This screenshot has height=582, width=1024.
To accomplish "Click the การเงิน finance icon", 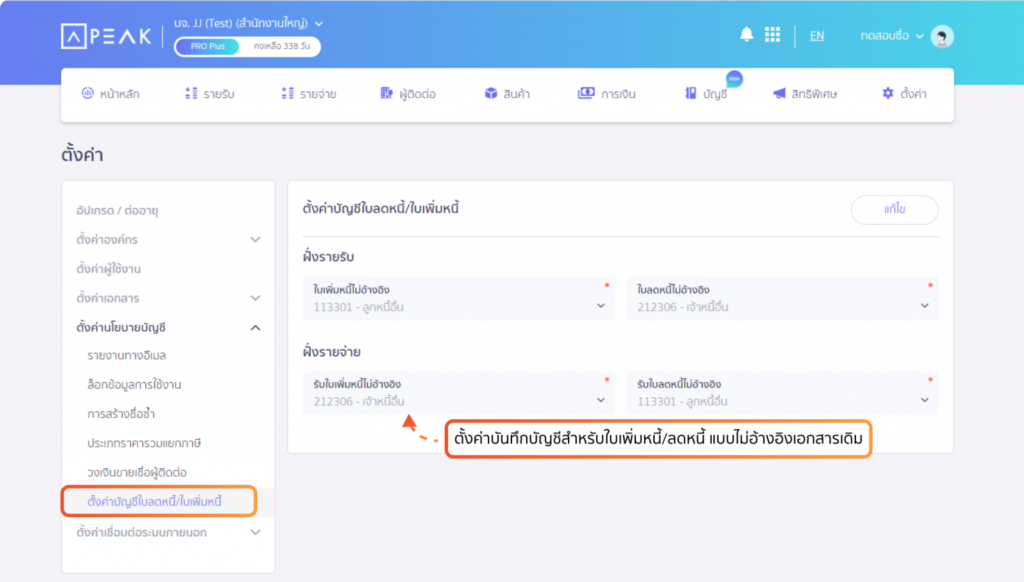I will [x=586, y=93].
